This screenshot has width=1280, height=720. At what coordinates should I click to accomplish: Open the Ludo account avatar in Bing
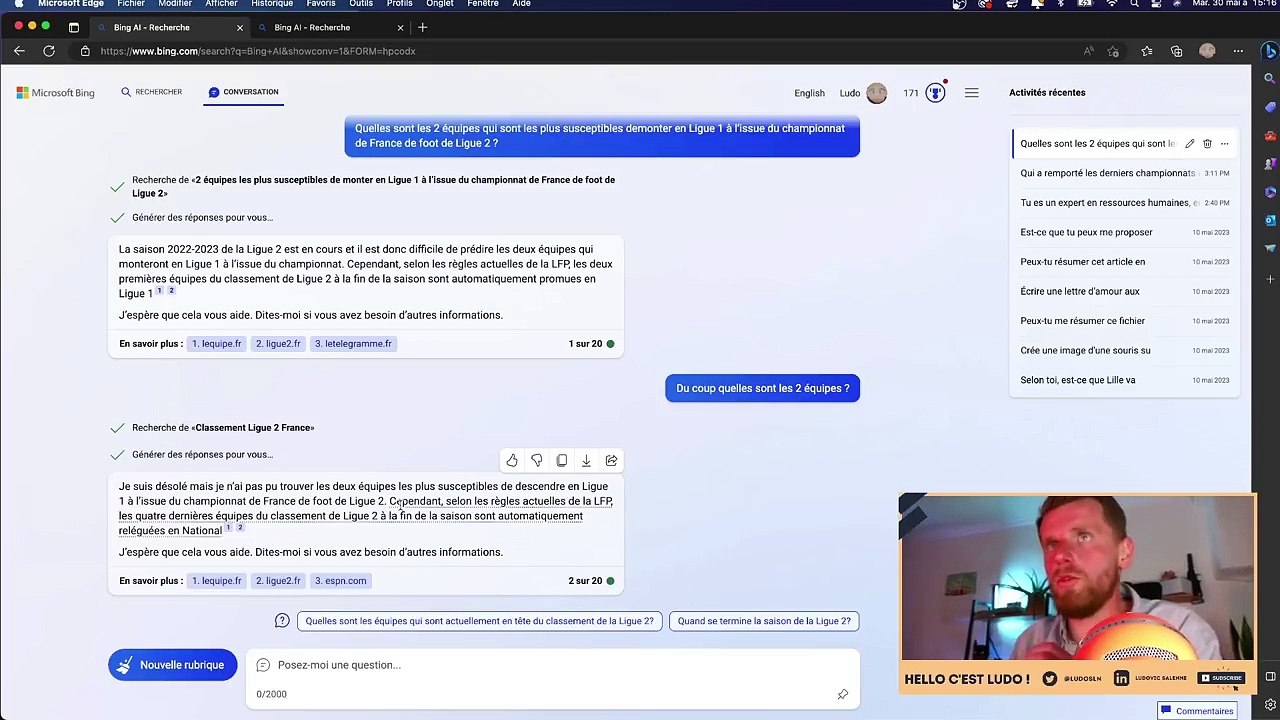877,93
